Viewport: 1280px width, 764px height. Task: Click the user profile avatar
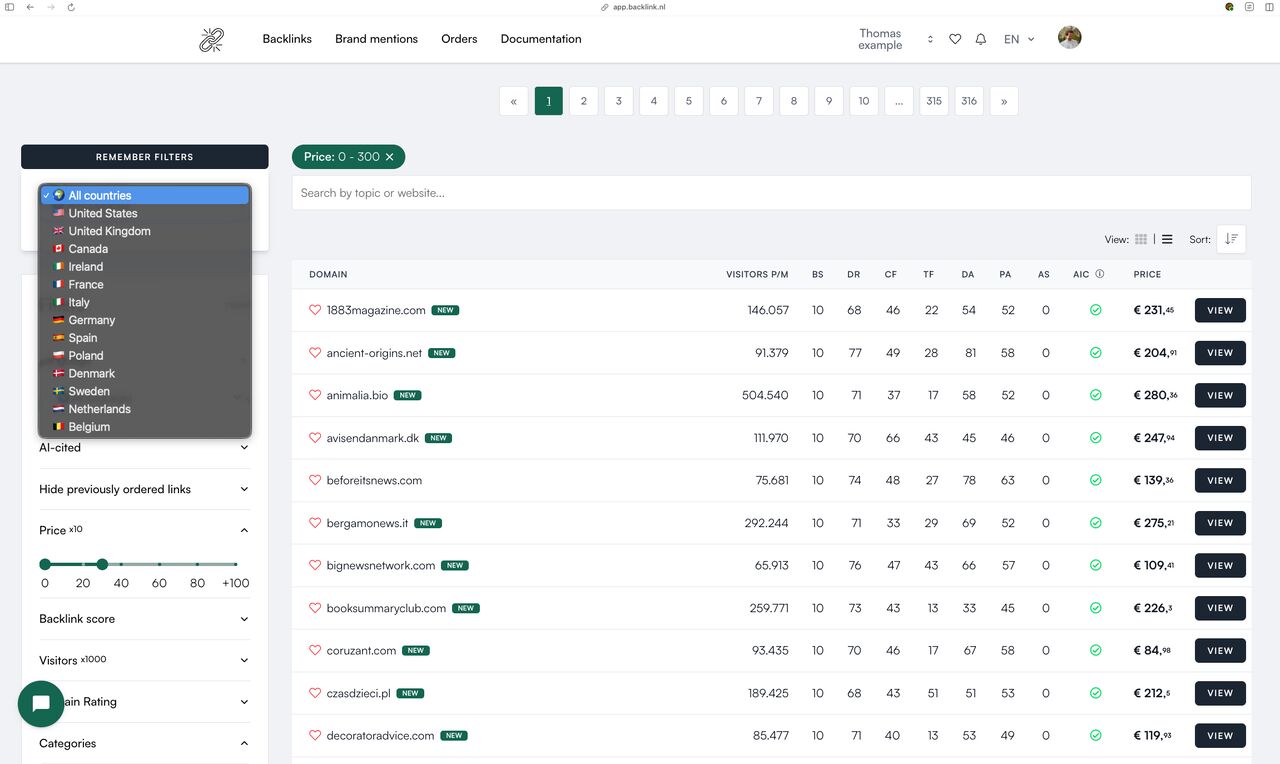1070,38
